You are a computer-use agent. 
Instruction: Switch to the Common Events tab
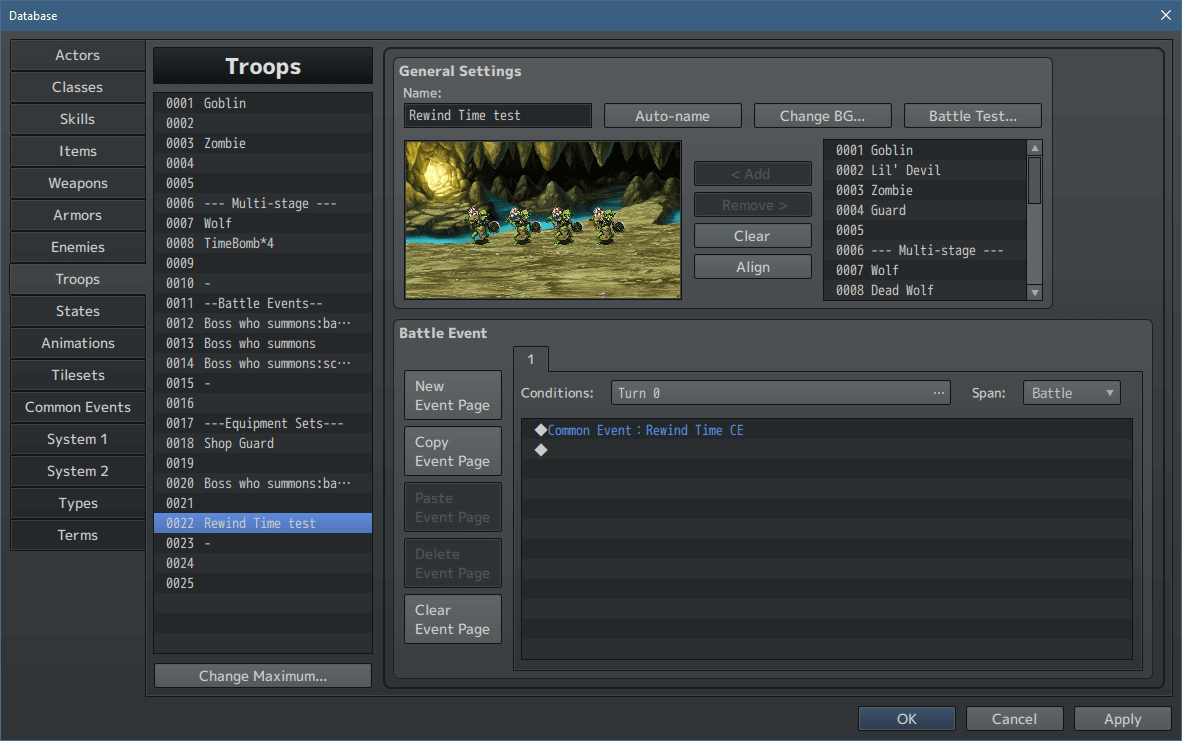77,407
